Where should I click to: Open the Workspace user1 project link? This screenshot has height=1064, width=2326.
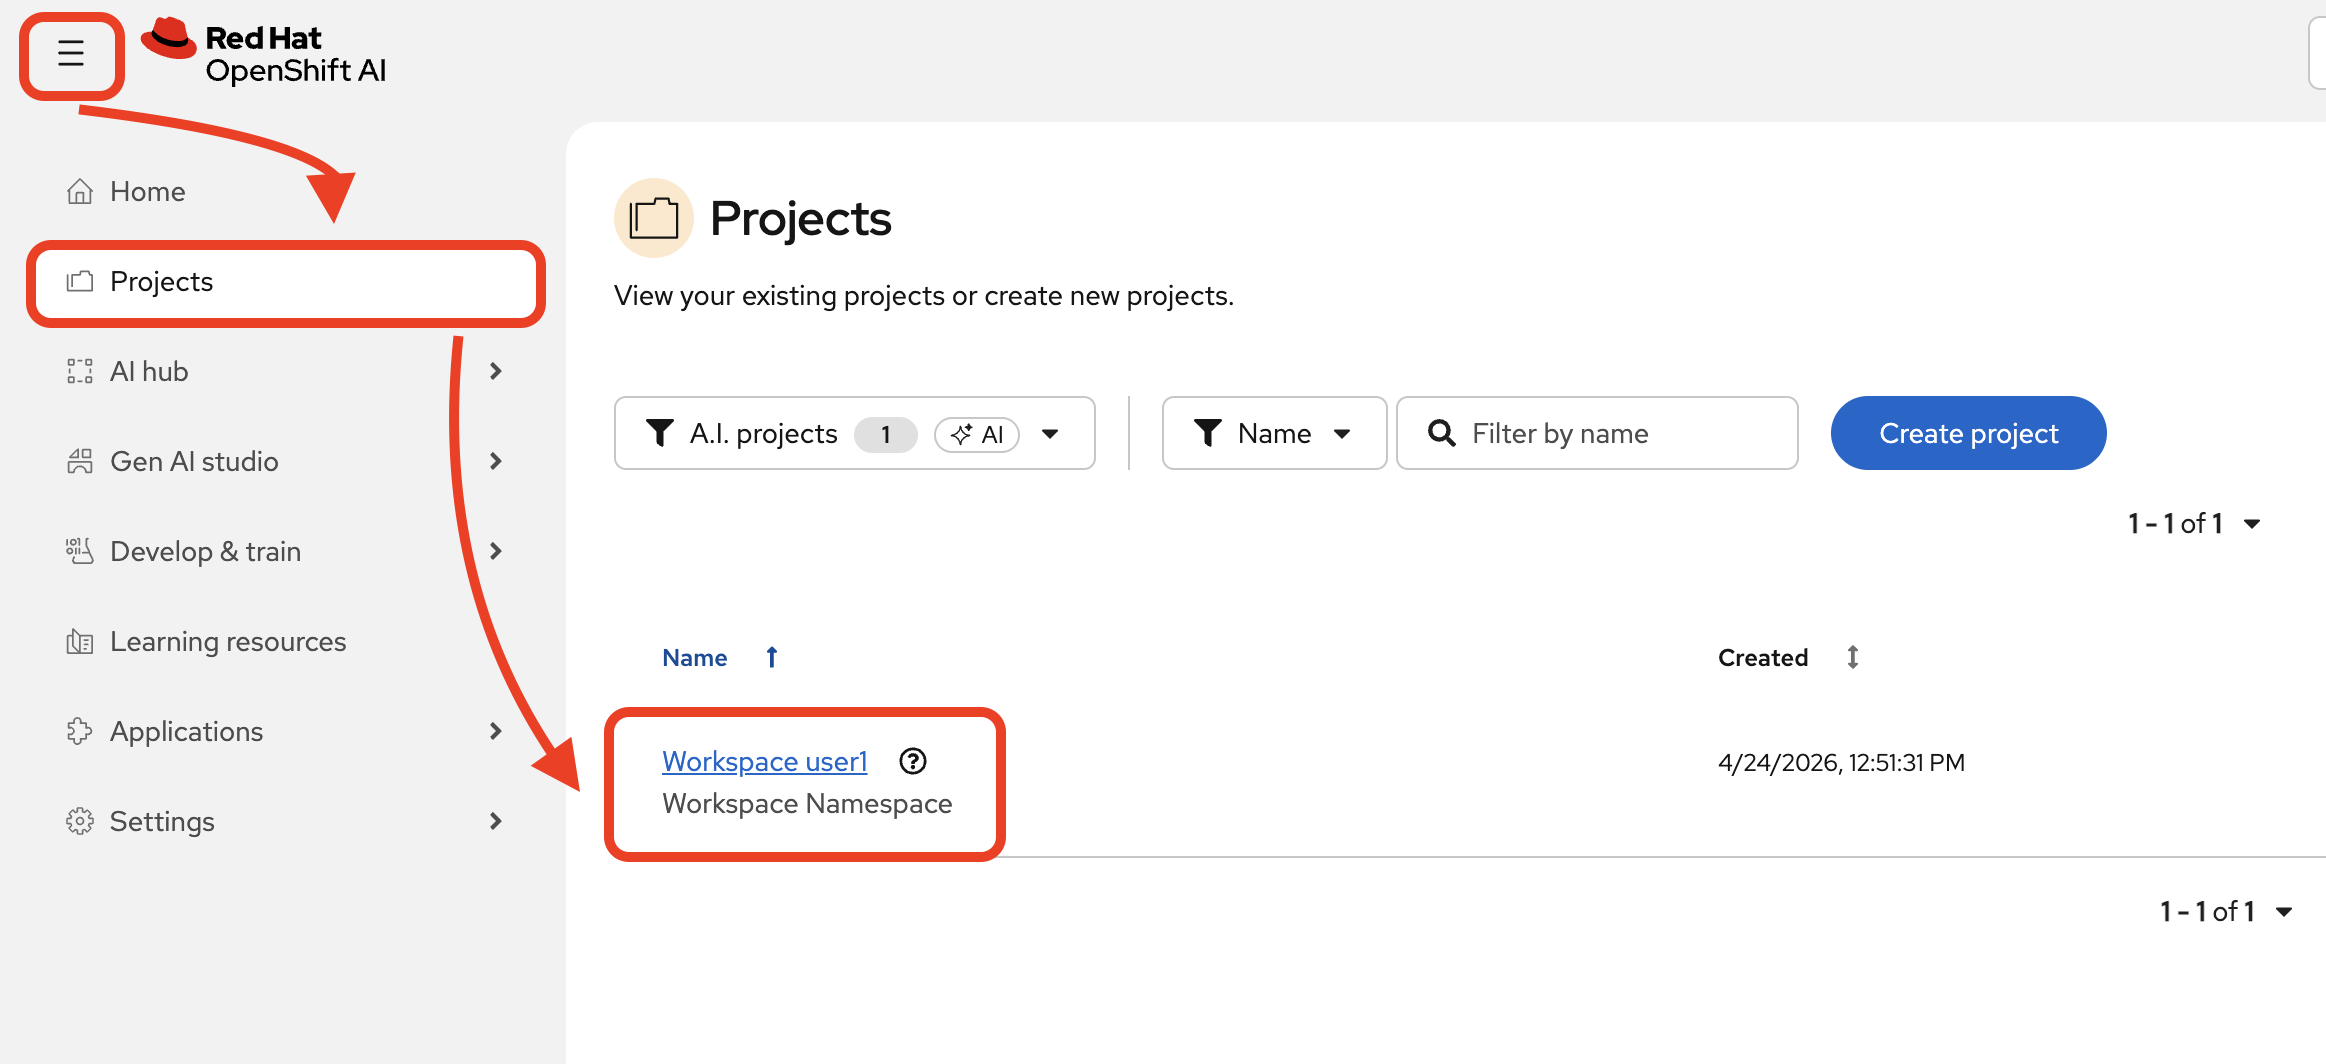click(764, 761)
